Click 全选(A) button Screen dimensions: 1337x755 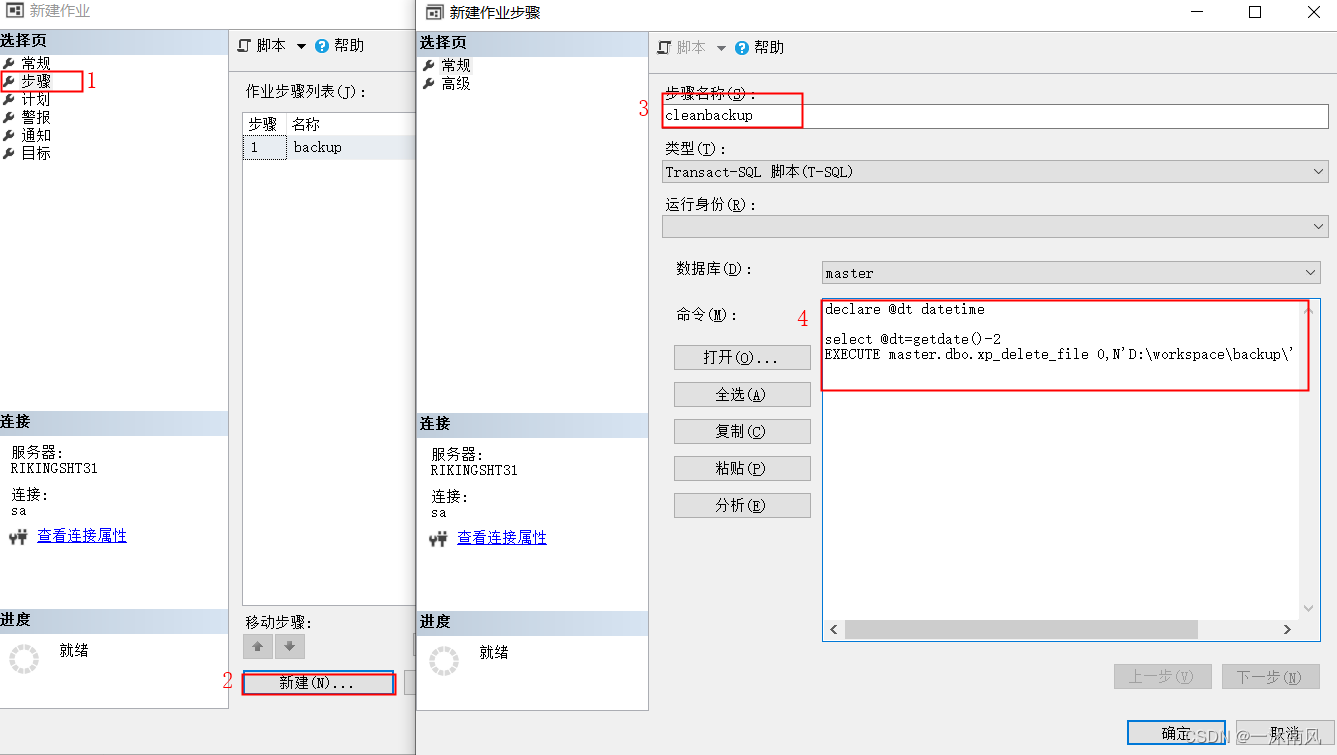tap(742, 394)
